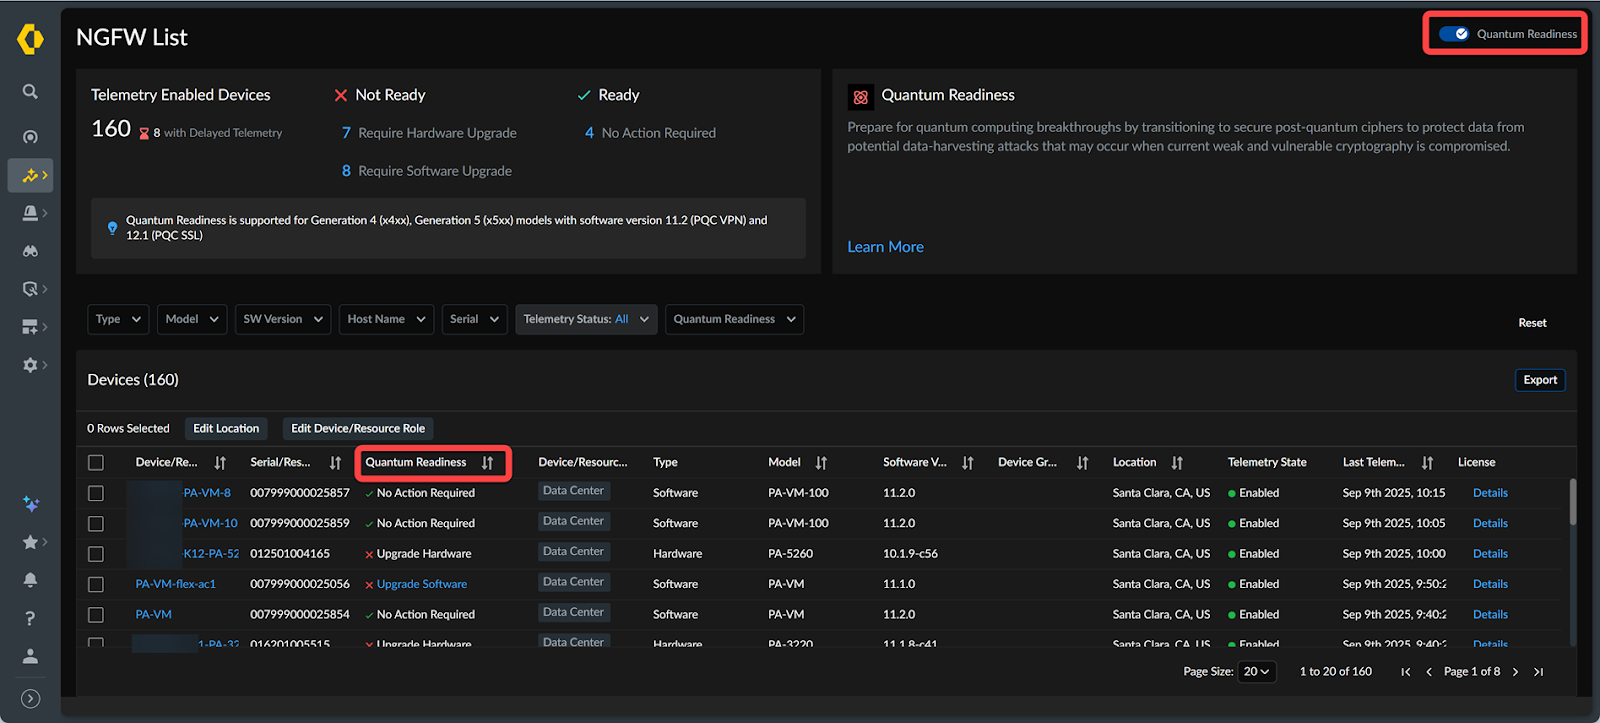Go to the next page arrow
The height and width of the screenshot is (723, 1600).
[x=1515, y=672]
